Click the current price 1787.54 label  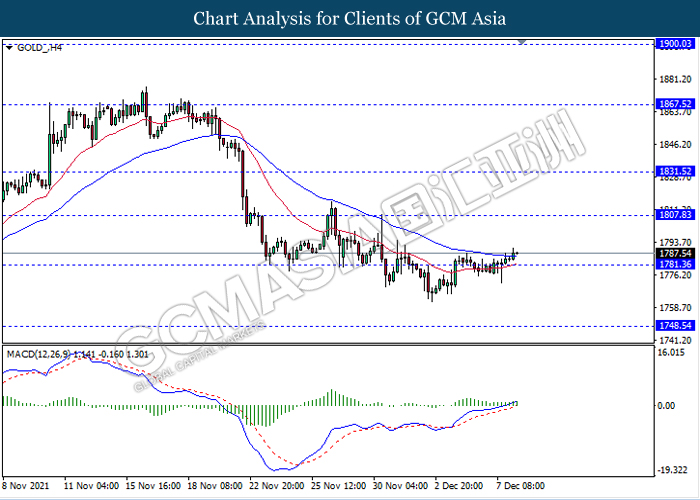pos(675,254)
